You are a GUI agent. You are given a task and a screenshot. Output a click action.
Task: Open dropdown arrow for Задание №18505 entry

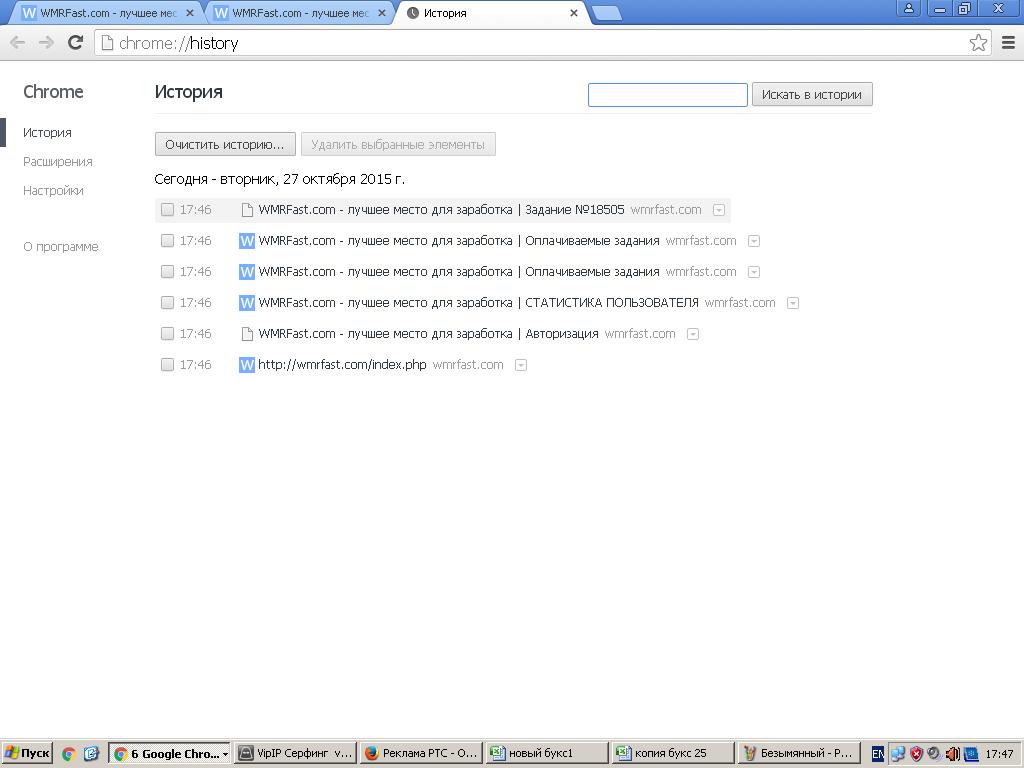(x=718, y=210)
